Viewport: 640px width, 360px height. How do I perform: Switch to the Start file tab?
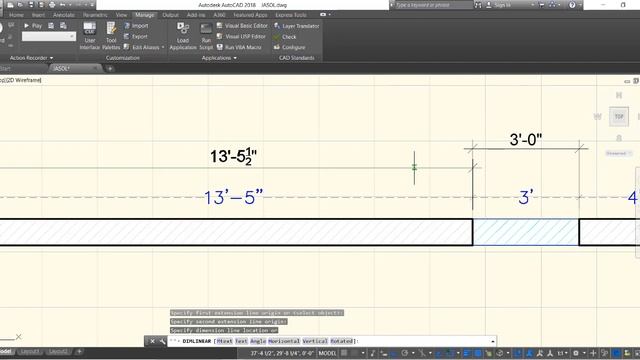coord(5,69)
